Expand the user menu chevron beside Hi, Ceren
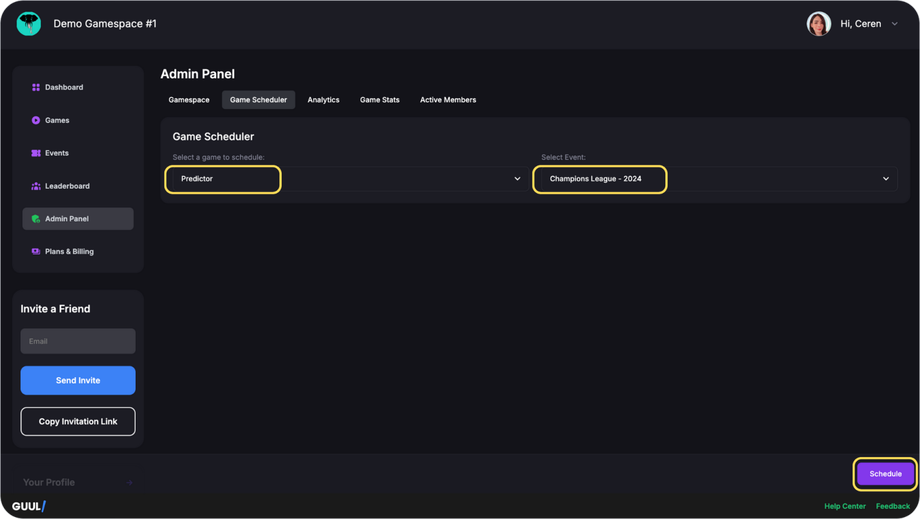920x519 pixels. (x=894, y=24)
